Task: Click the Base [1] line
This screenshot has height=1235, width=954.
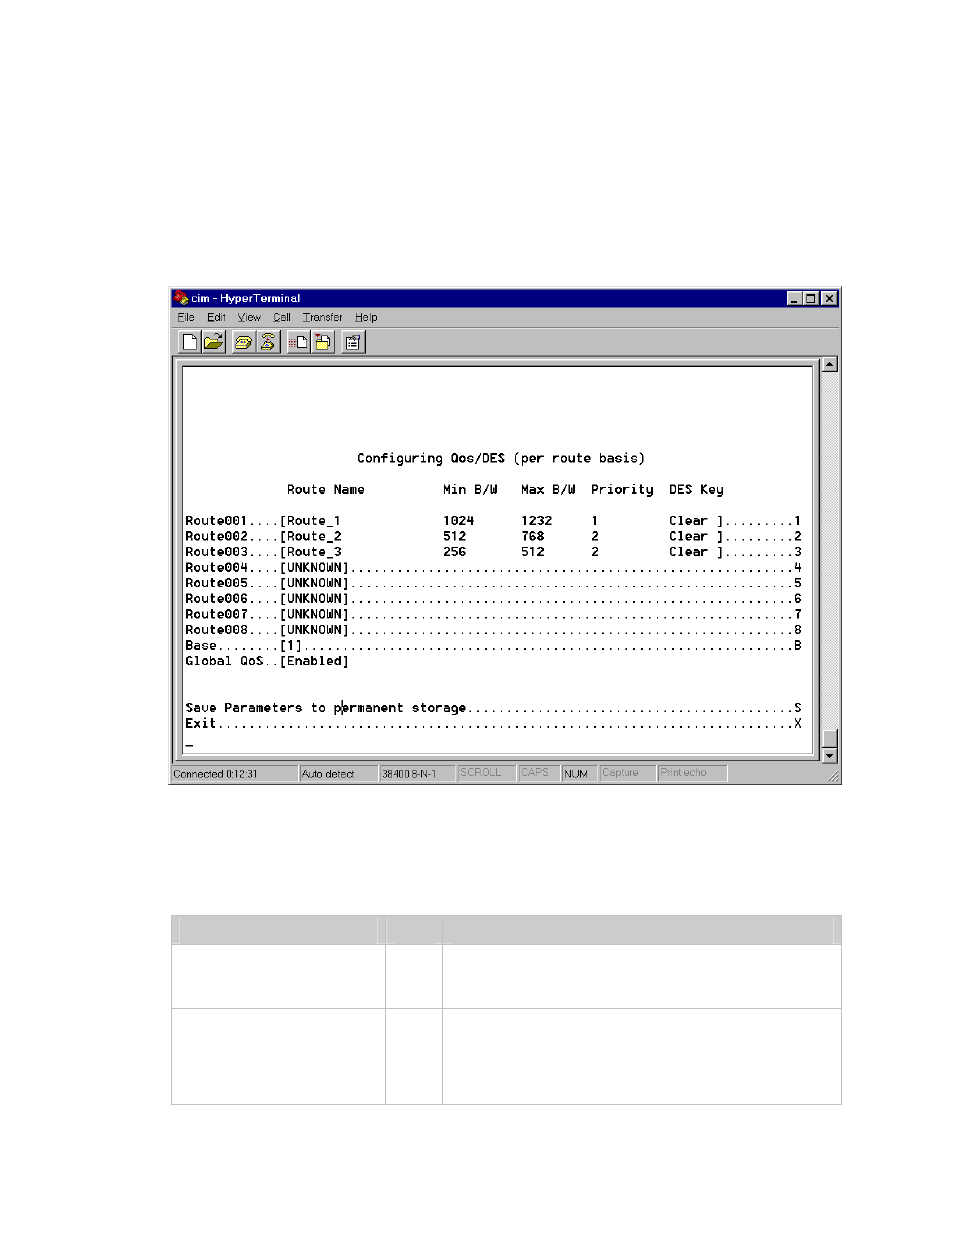Action: click(x=493, y=646)
